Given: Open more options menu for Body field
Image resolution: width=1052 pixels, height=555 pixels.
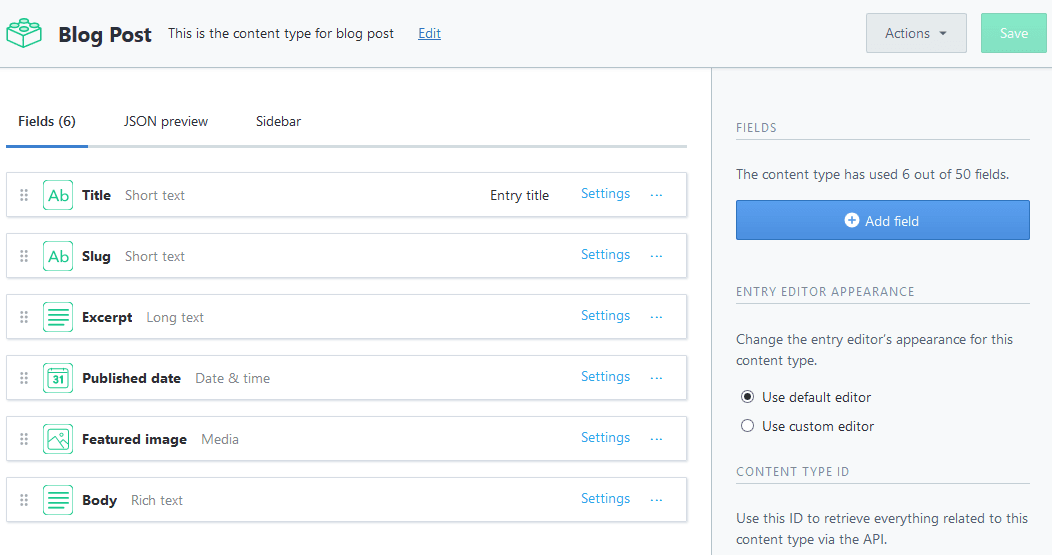Looking at the screenshot, I should pyautogui.click(x=657, y=500).
